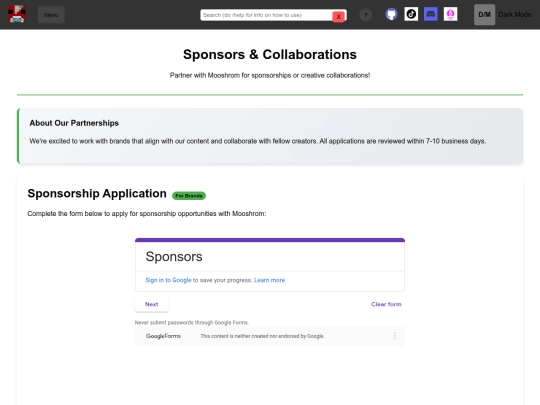540x405 pixels.
Task: Click the Next button in the form
Action: tap(152, 304)
